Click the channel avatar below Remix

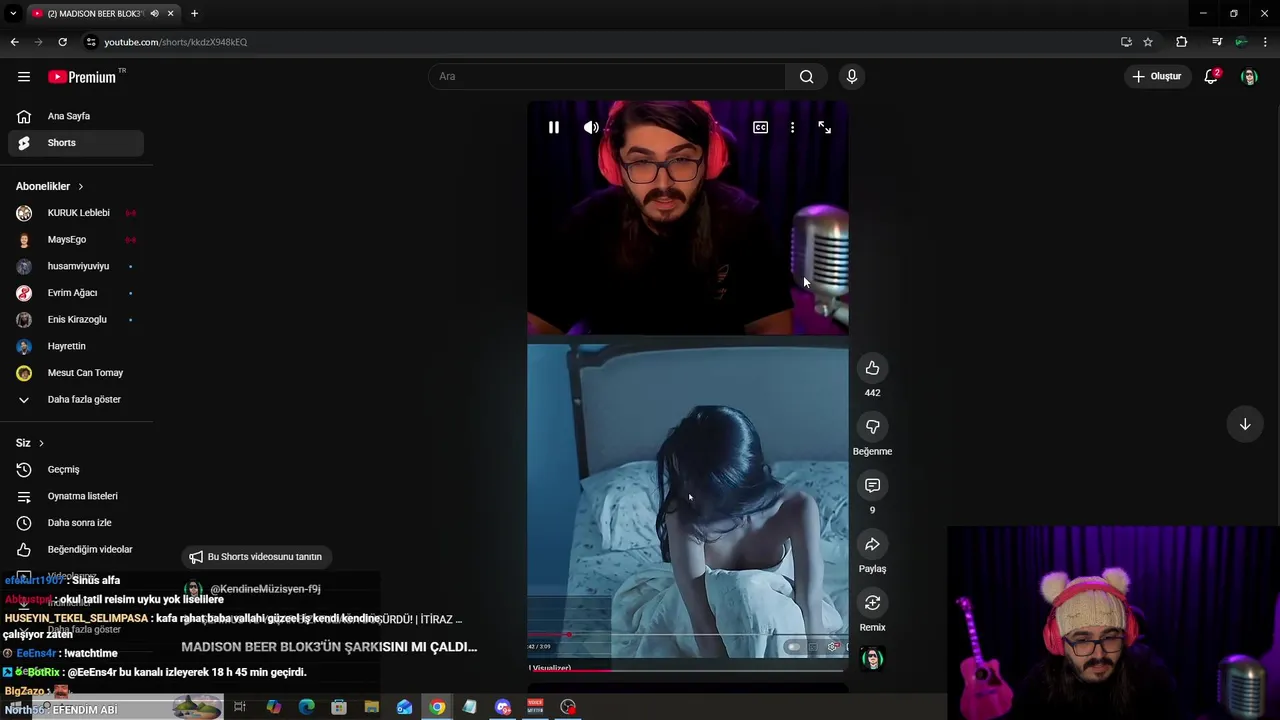(873, 658)
